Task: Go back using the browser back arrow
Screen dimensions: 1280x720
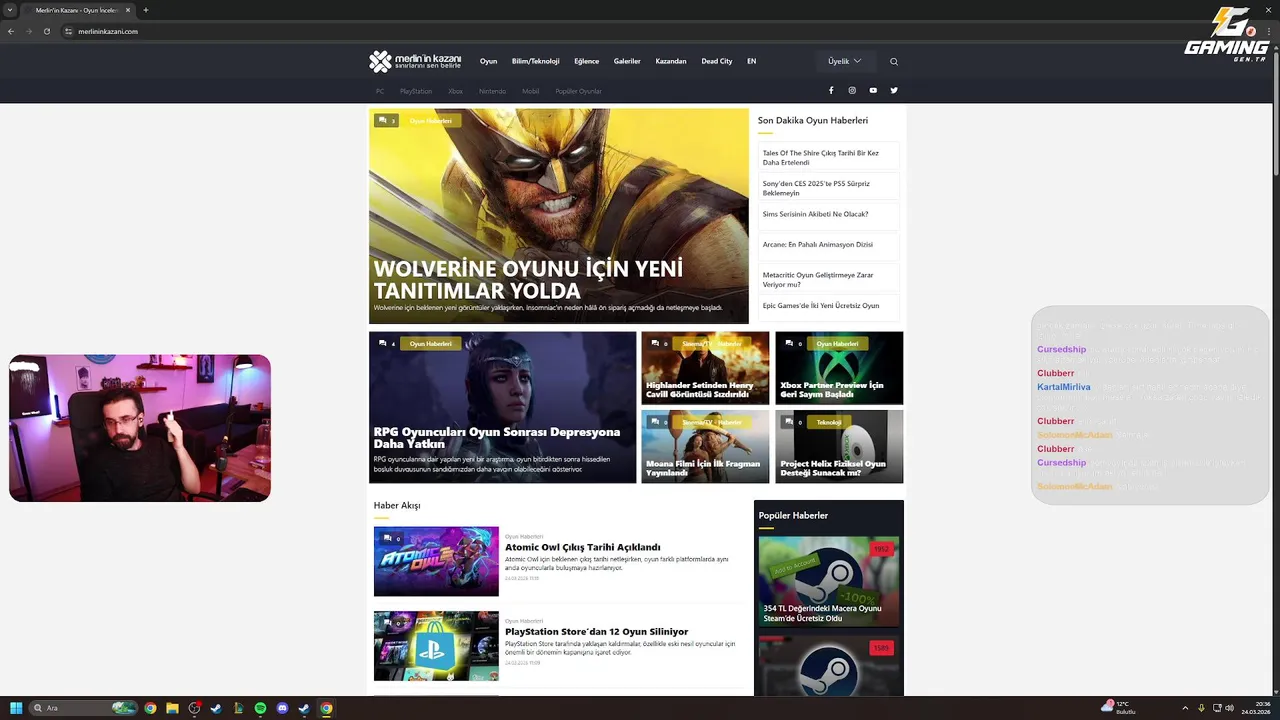Action: tap(11, 31)
